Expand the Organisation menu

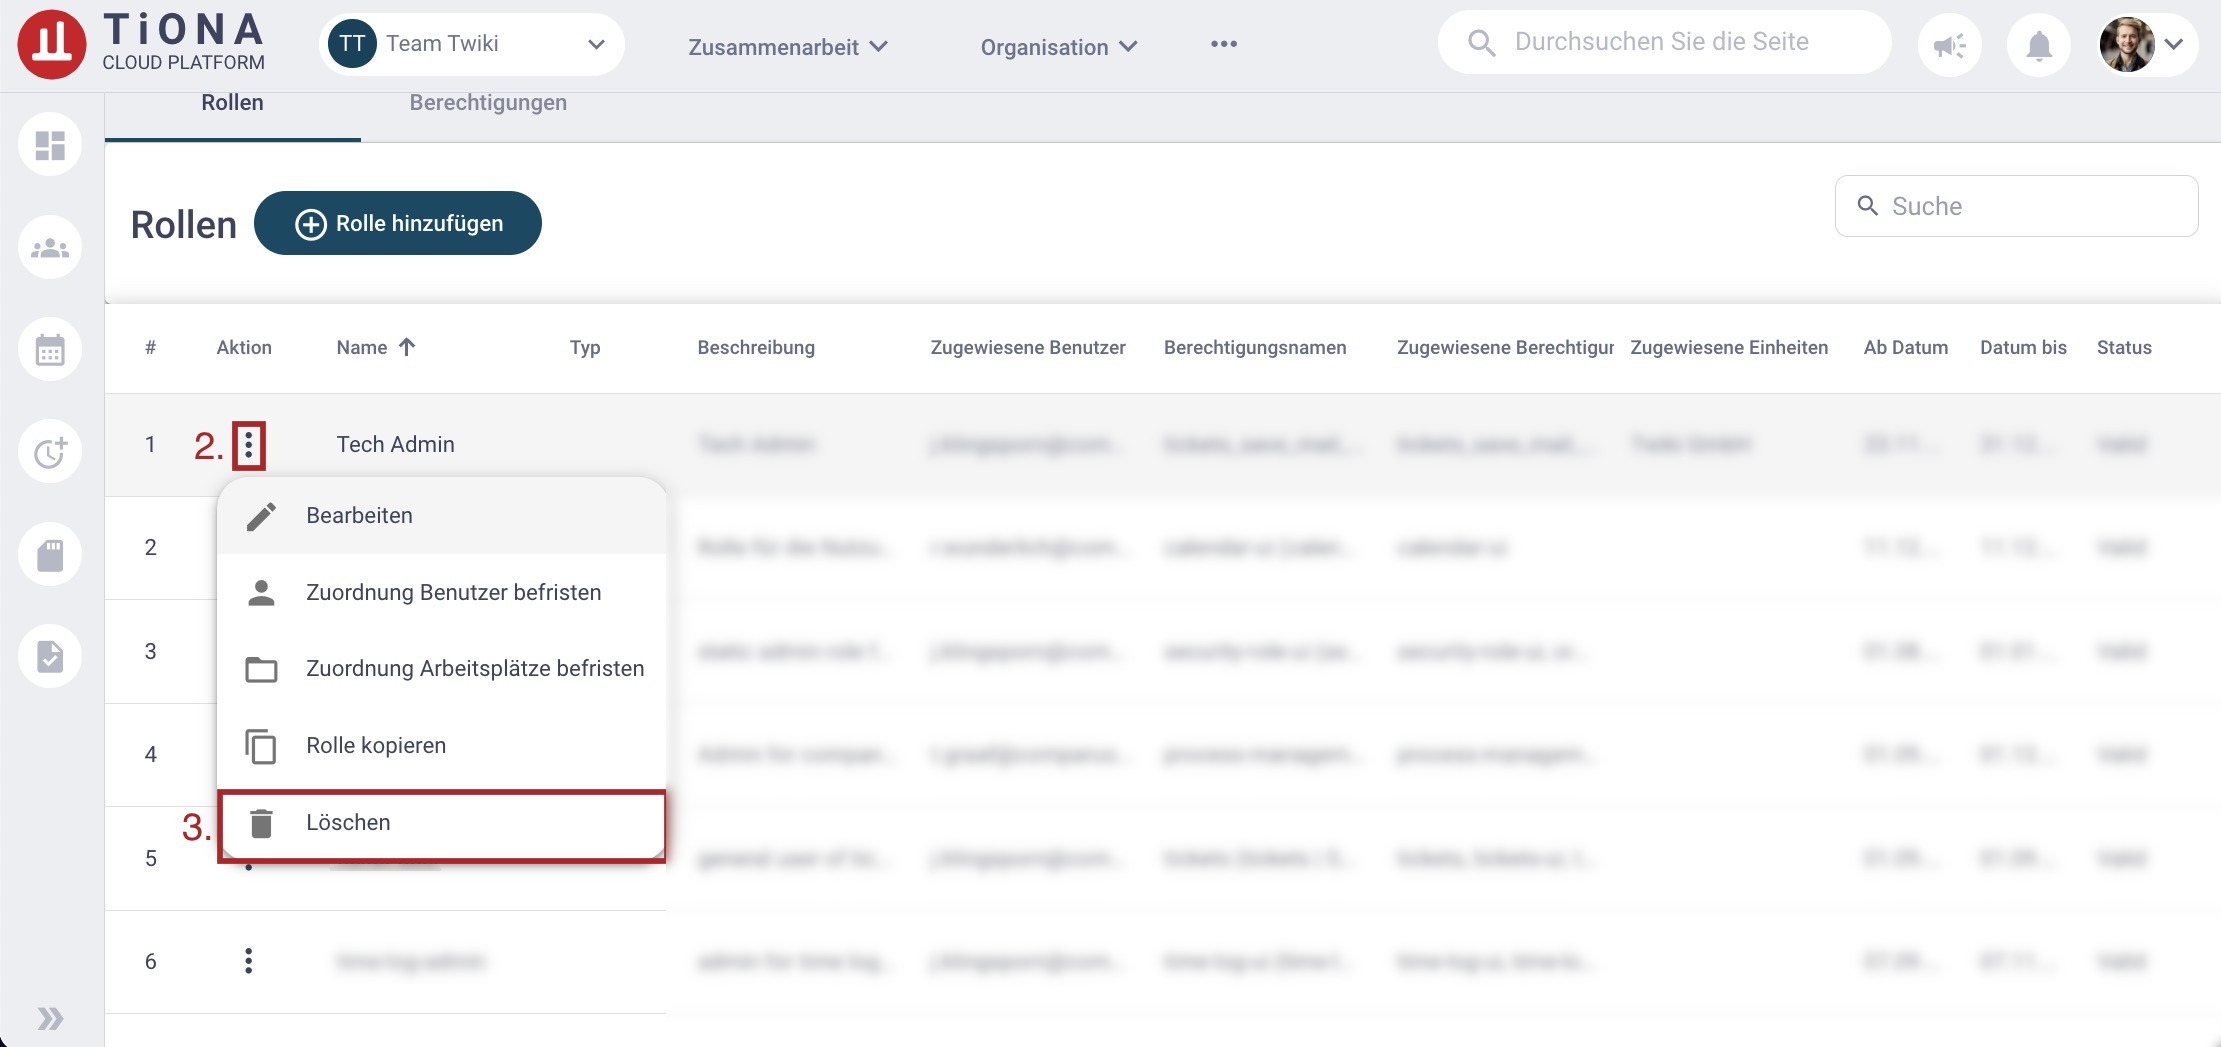[x=1059, y=47]
